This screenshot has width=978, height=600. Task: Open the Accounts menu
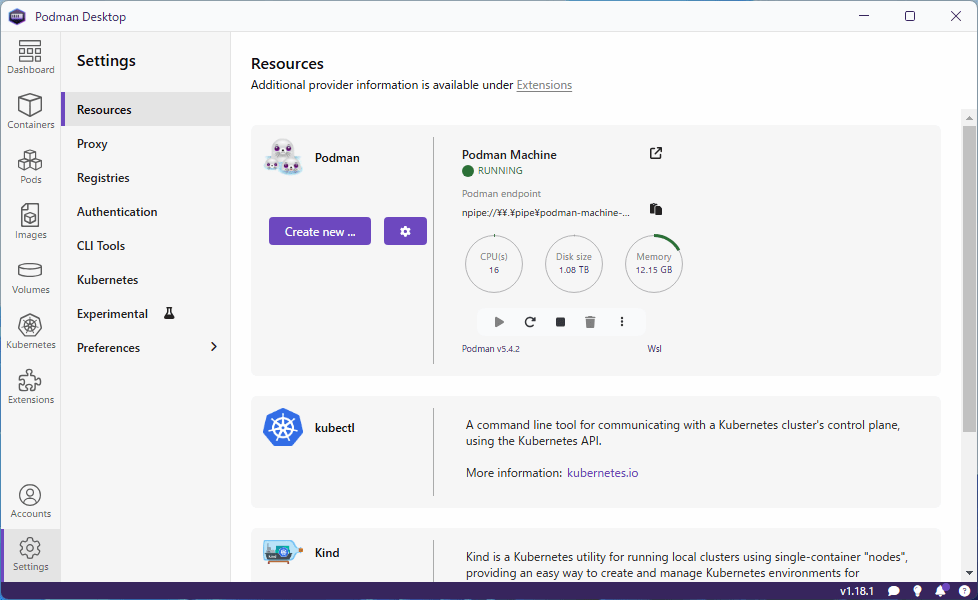tap(31, 501)
